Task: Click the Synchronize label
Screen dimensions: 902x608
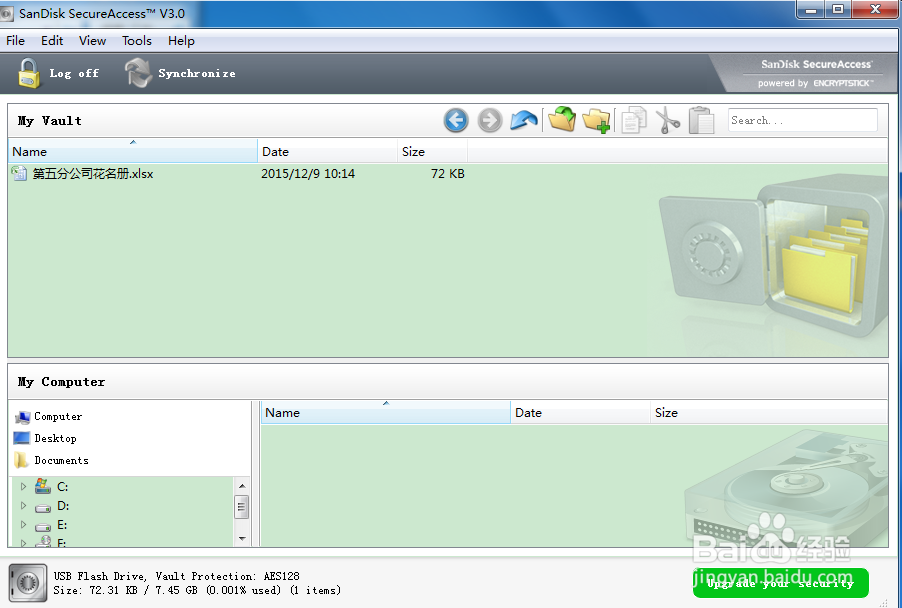Action: click(197, 73)
